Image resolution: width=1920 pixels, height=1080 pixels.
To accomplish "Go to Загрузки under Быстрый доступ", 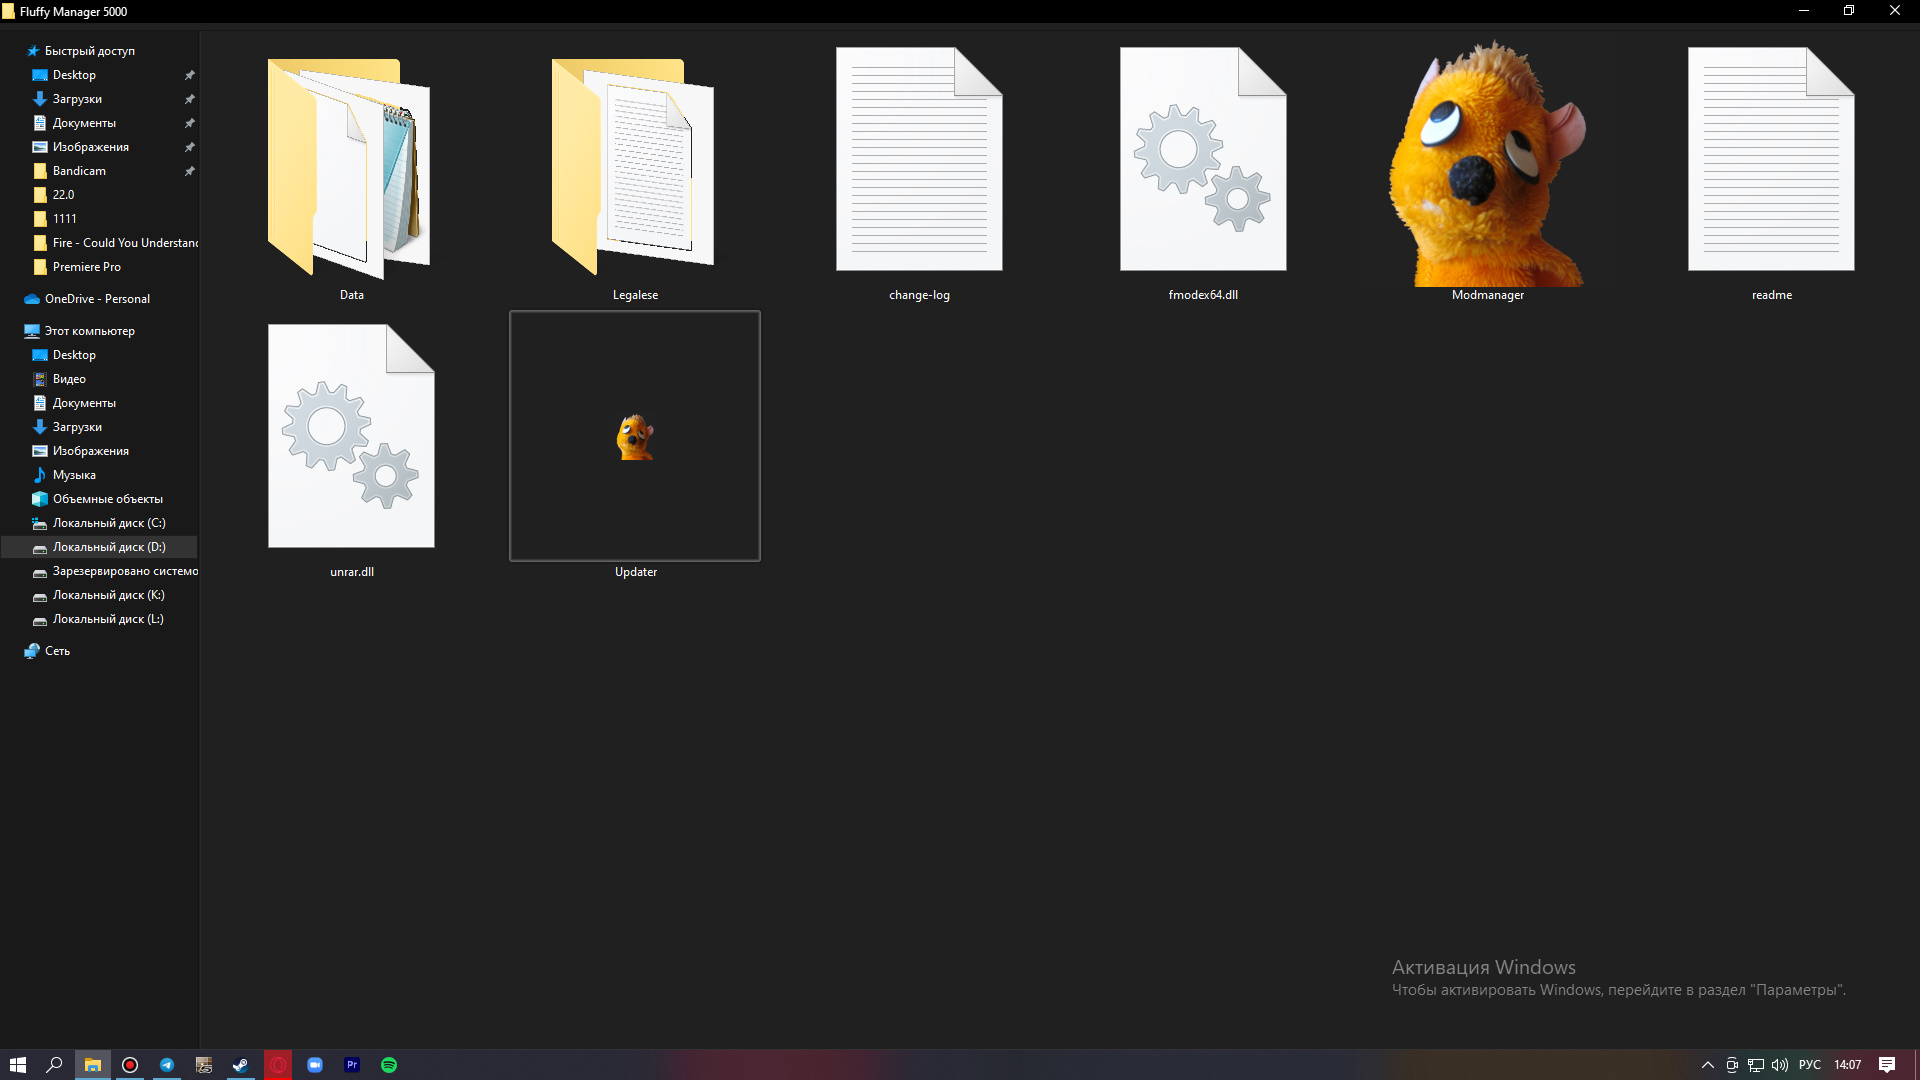I will tap(77, 99).
